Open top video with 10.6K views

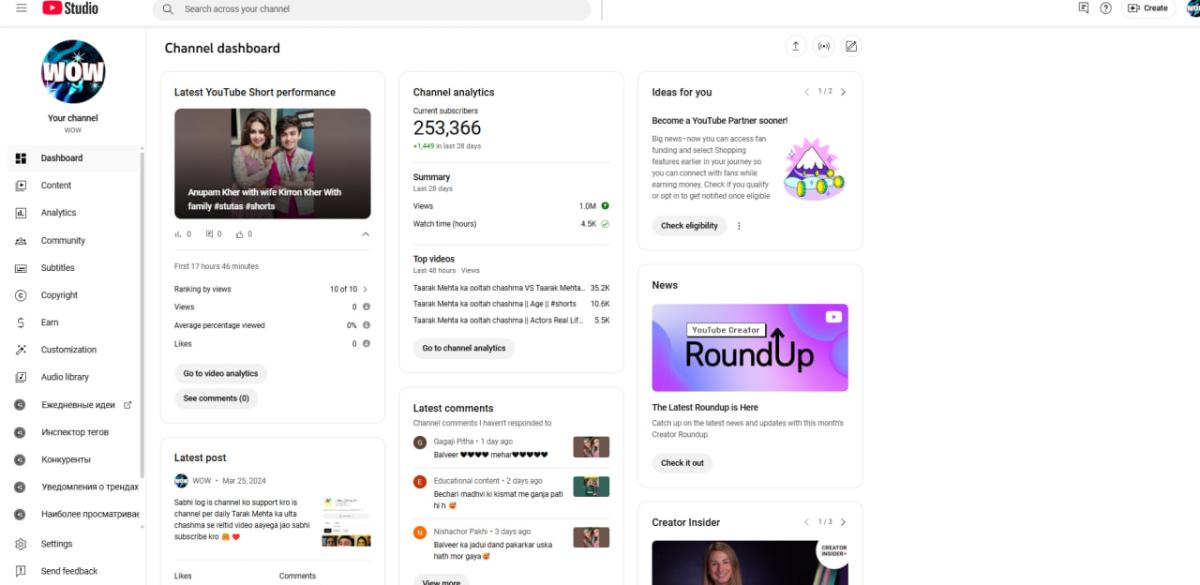[x=511, y=304]
